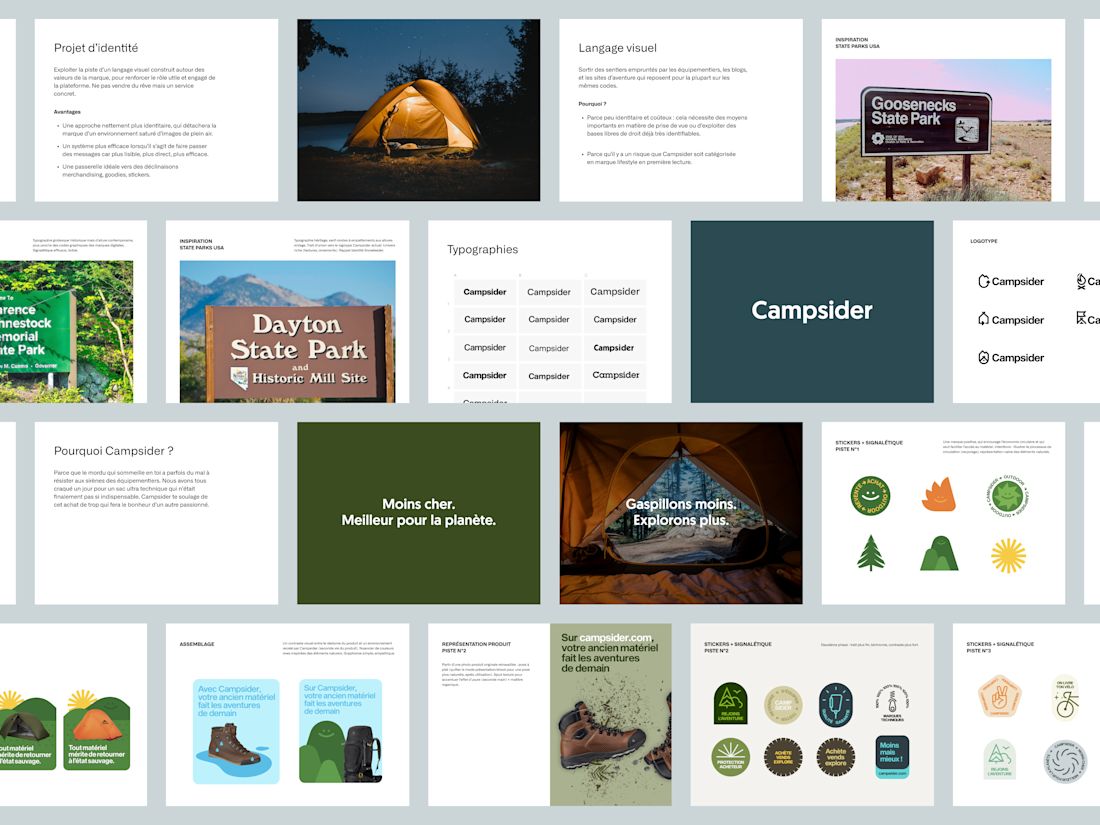1100x825 pixels.
Task: Click the orange tent landscape sticker
Action: tap(97, 730)
